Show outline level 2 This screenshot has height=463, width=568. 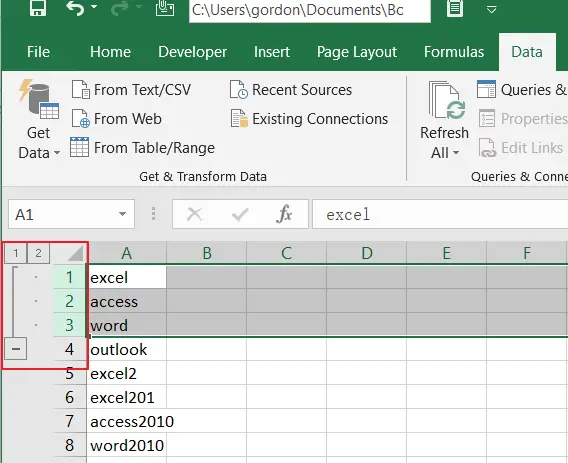[x=38, y=253]
